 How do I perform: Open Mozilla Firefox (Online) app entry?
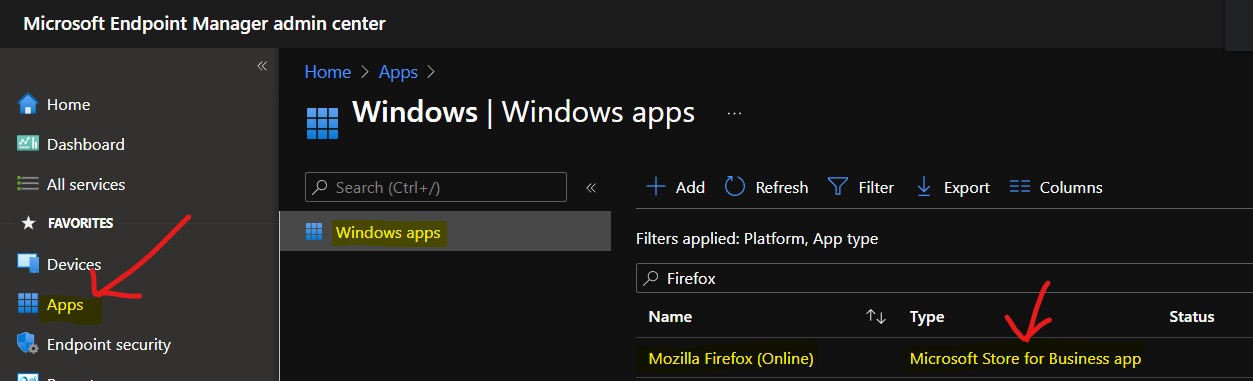(731, 358)
